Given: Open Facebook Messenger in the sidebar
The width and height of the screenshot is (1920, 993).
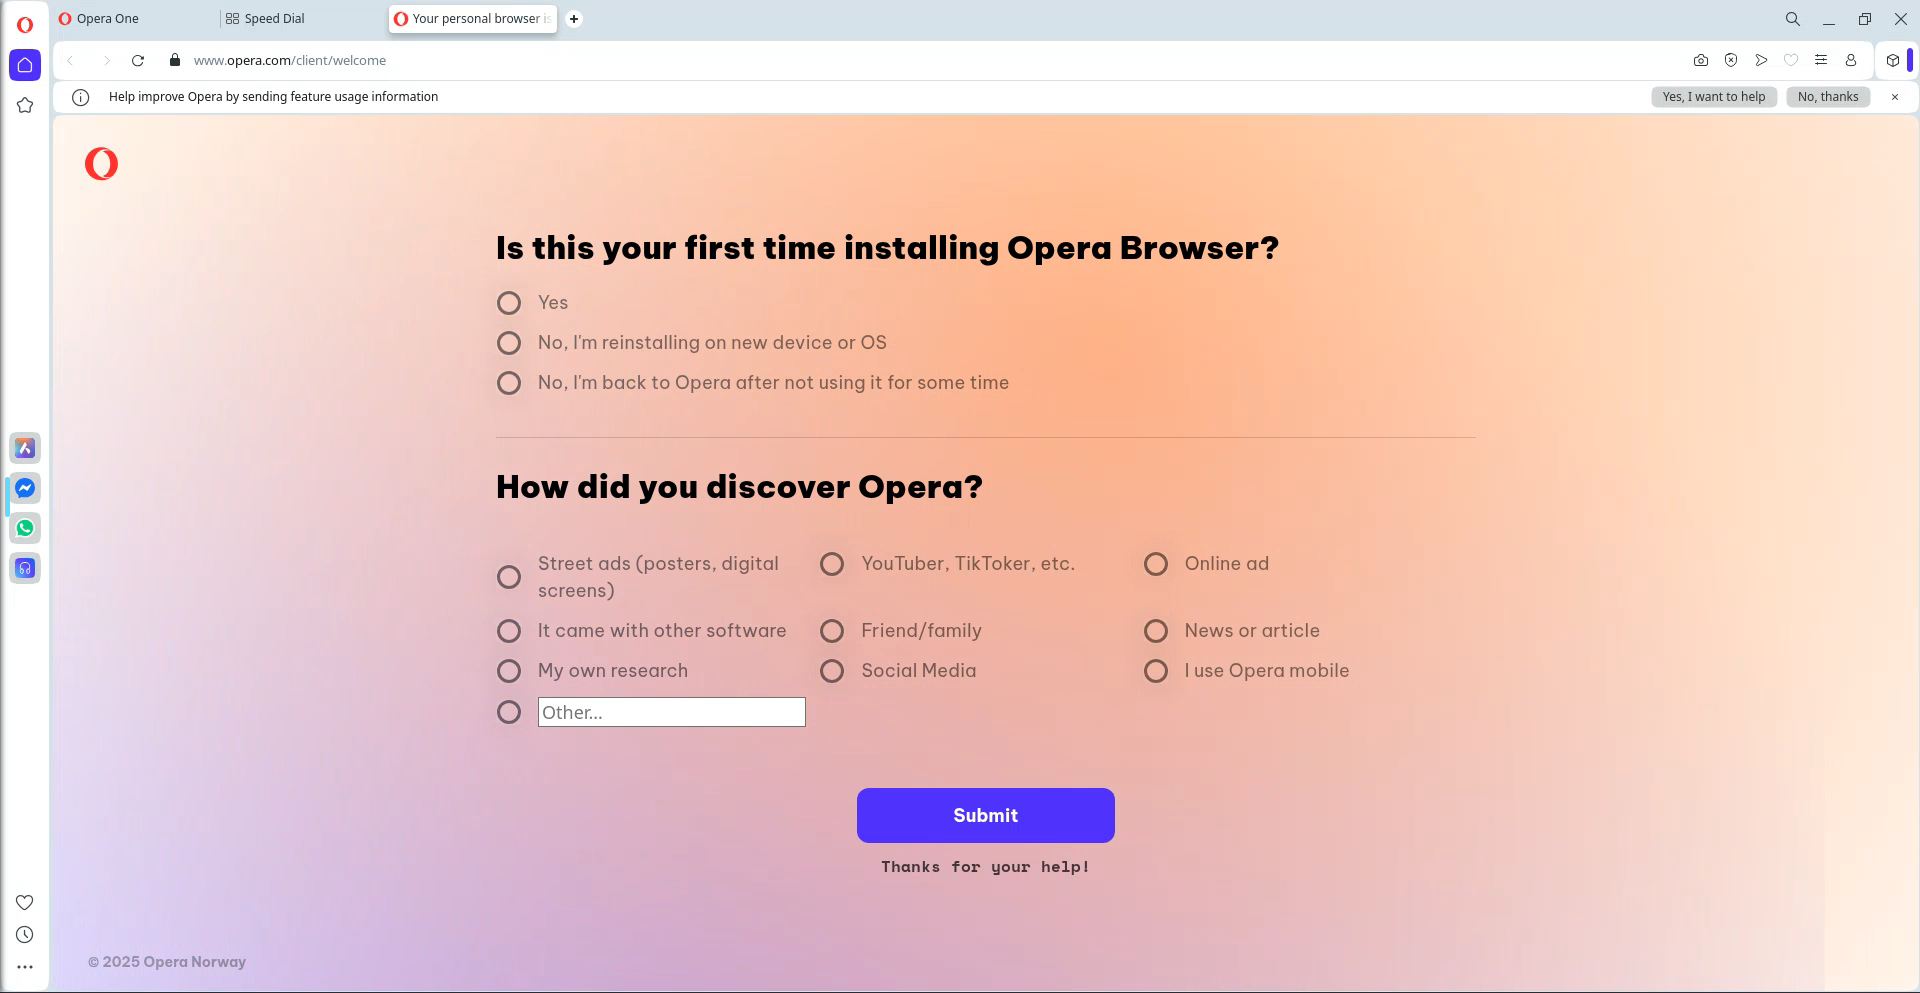Looking at the screenshot, I should [25, 488].
